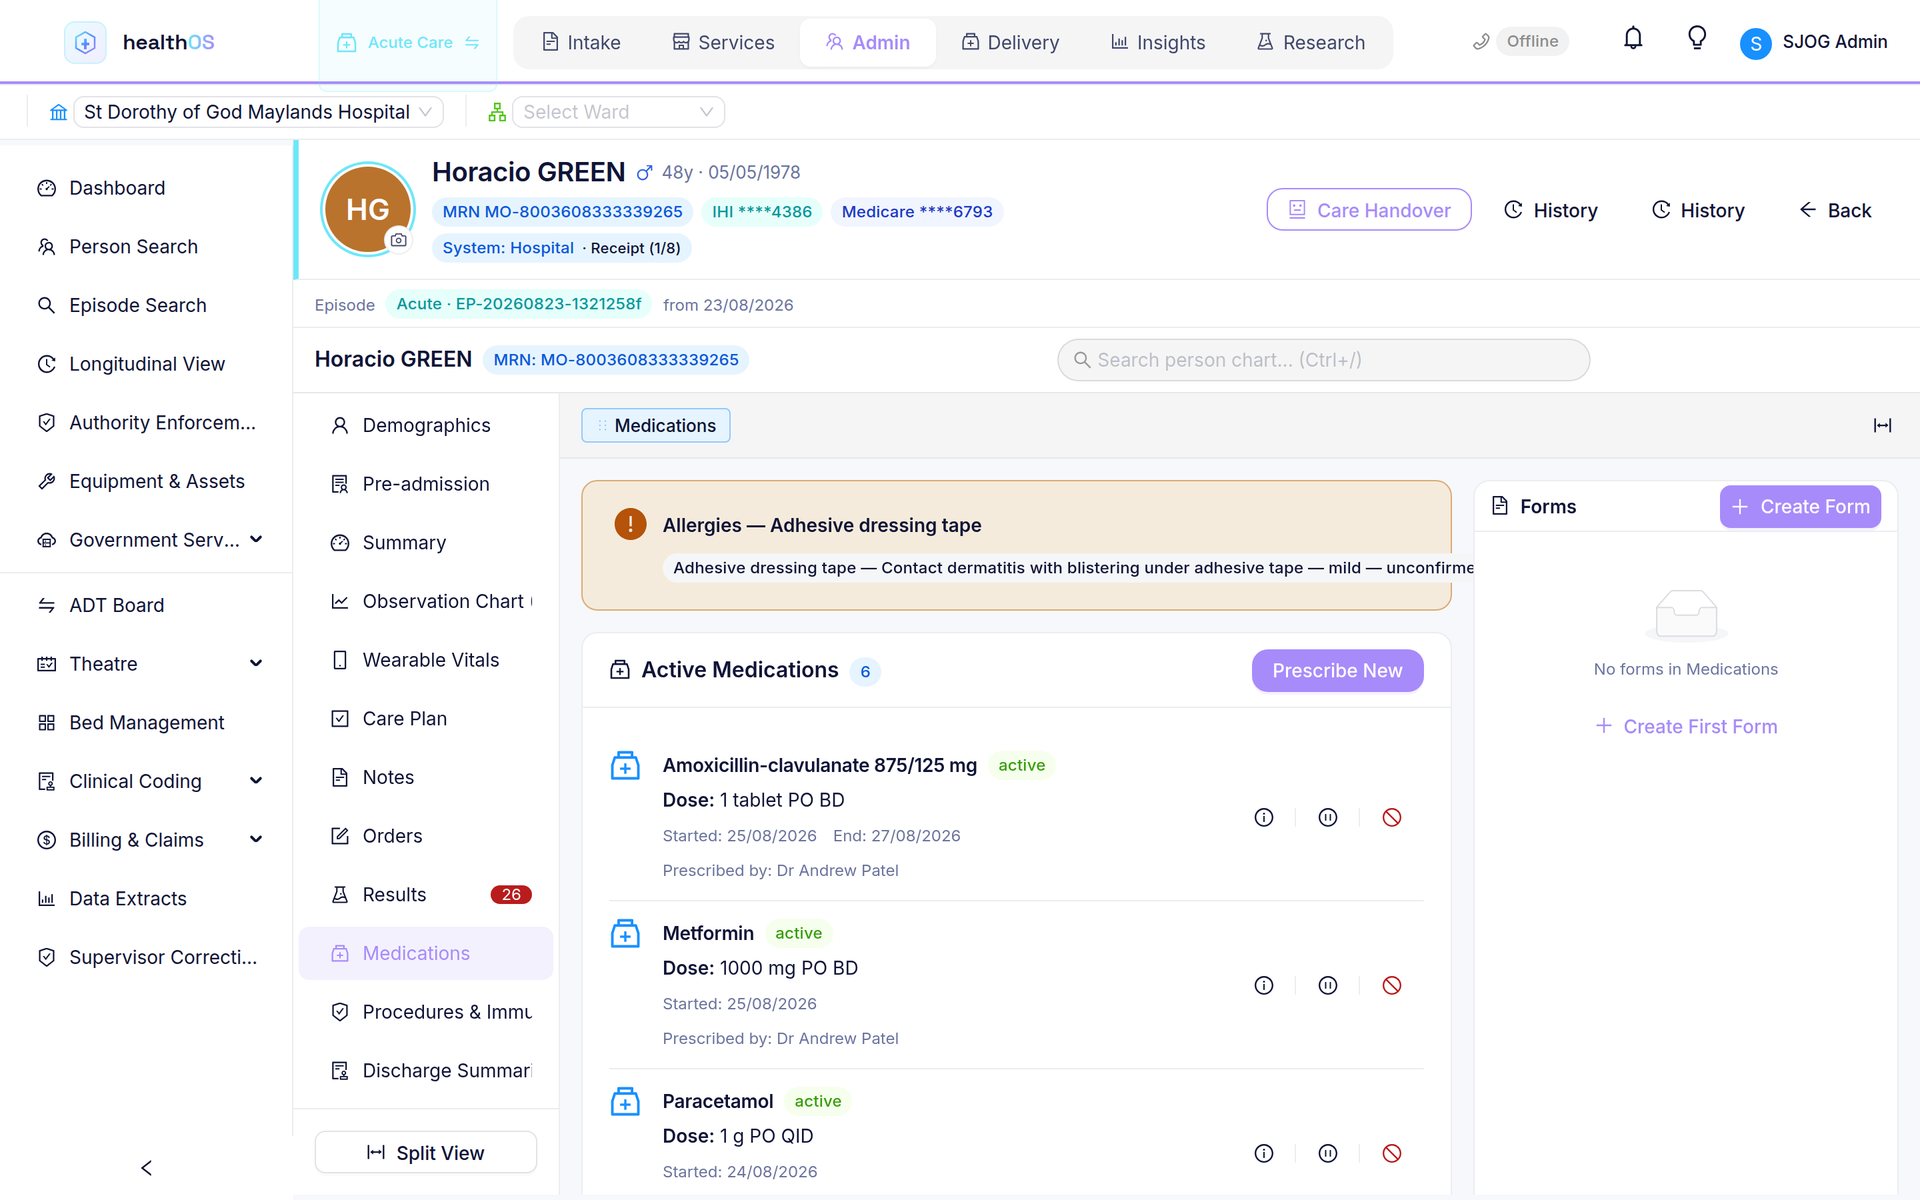The height and width of the screenshot is (1200, 1920).
Task: Cease the Amoxicillin-clavulanate medication
Action: point(1392,818)
